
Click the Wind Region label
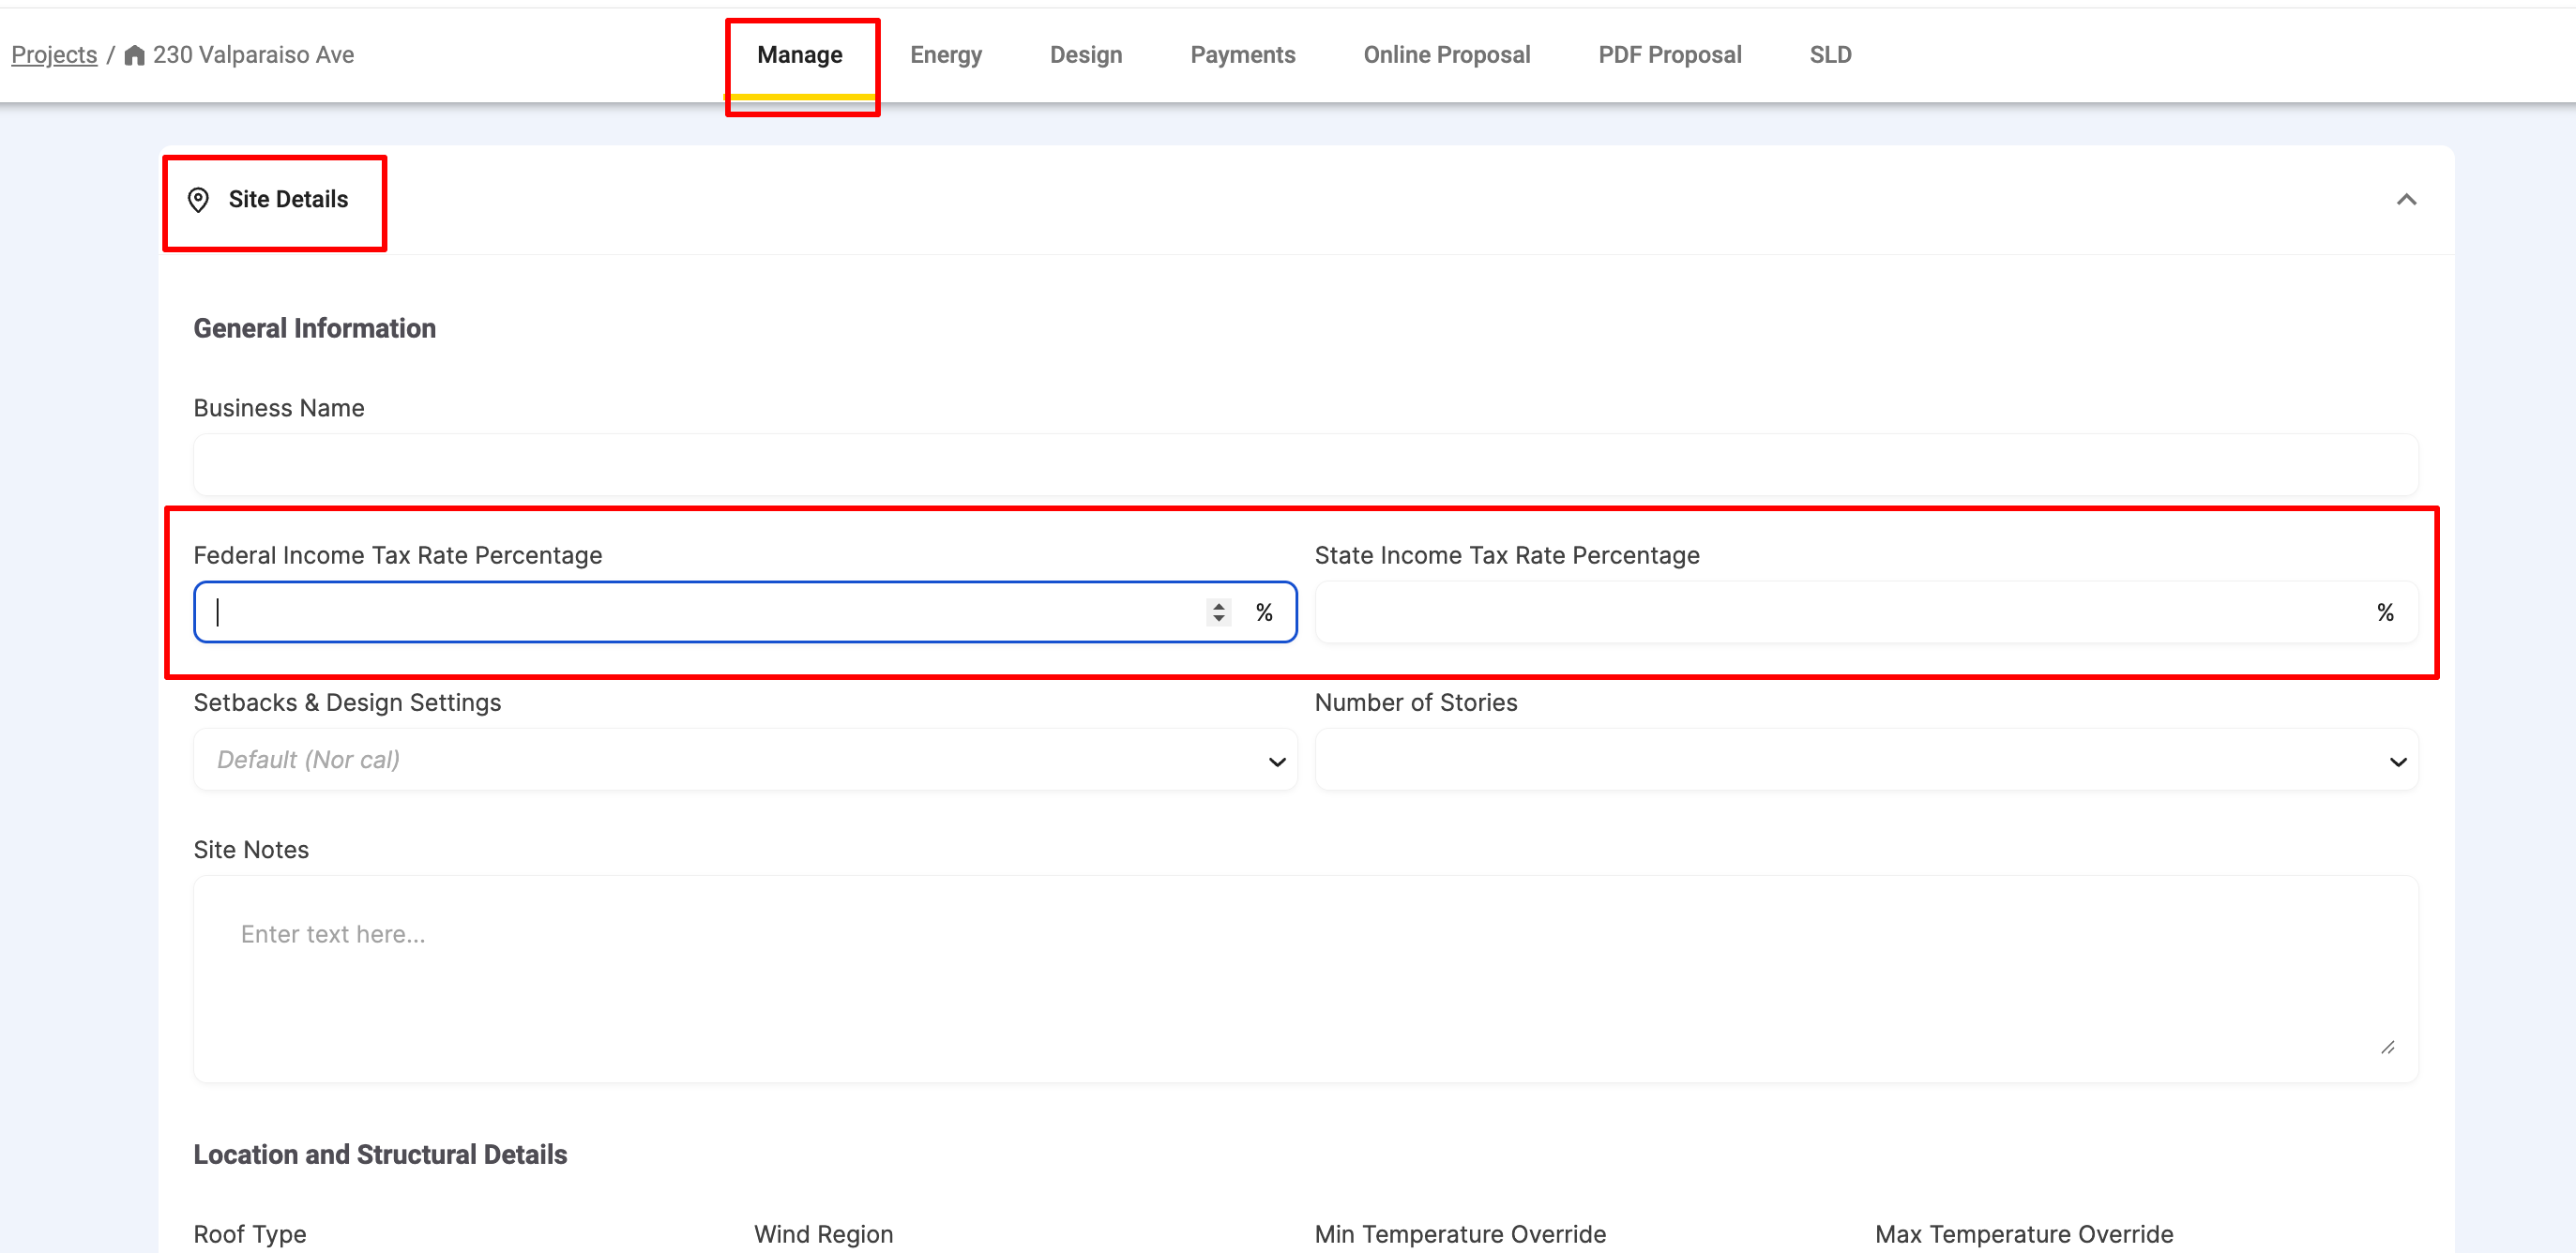point(823,1235)
